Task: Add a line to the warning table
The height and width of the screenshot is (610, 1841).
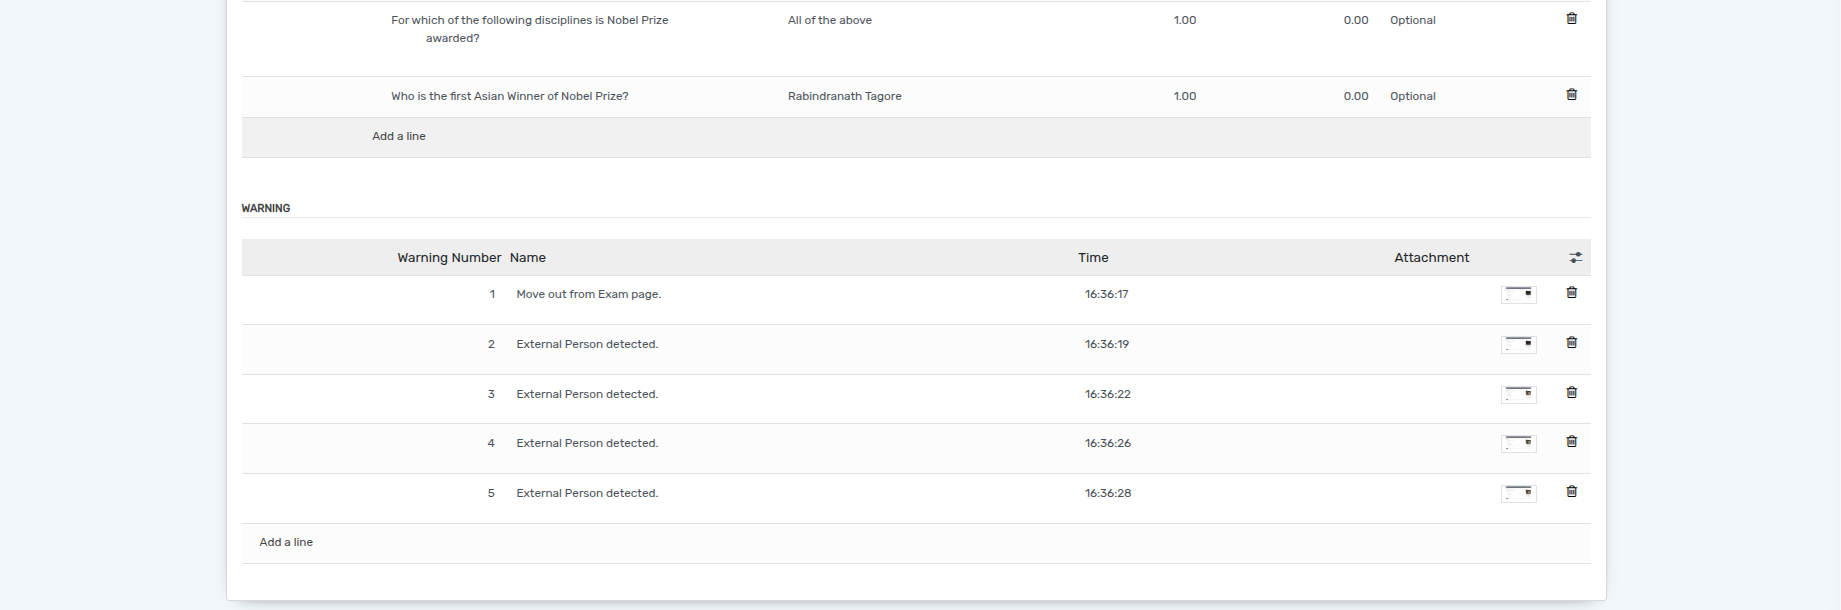Action: pos(286,542)
